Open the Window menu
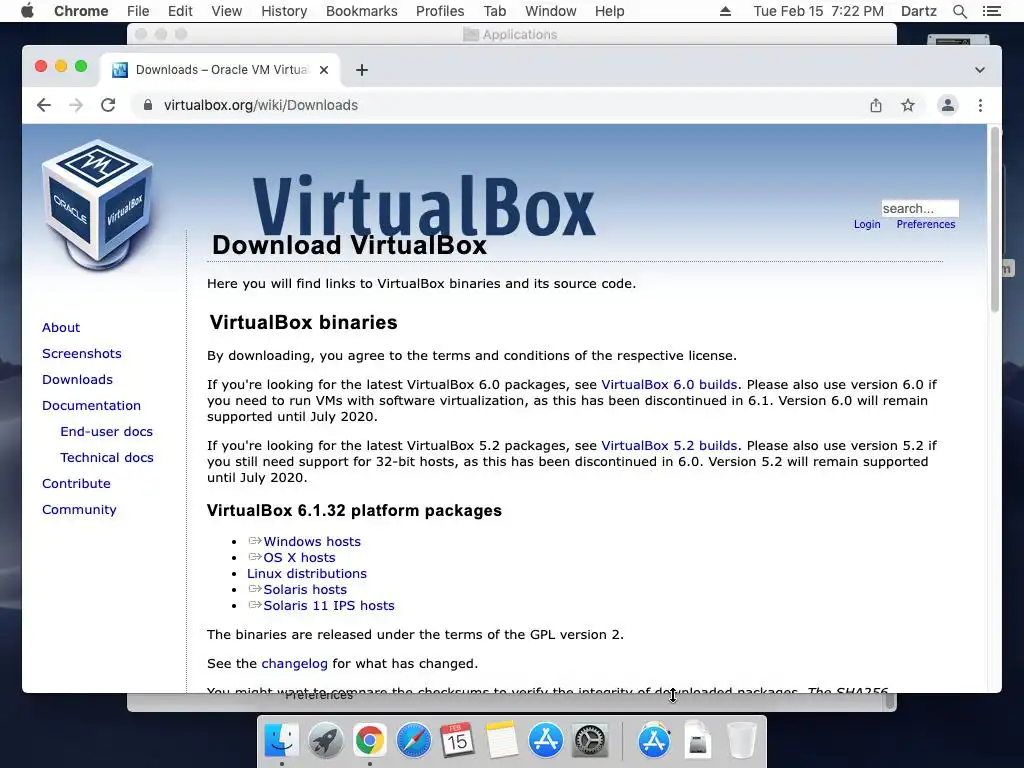 [x=551, y=11]
